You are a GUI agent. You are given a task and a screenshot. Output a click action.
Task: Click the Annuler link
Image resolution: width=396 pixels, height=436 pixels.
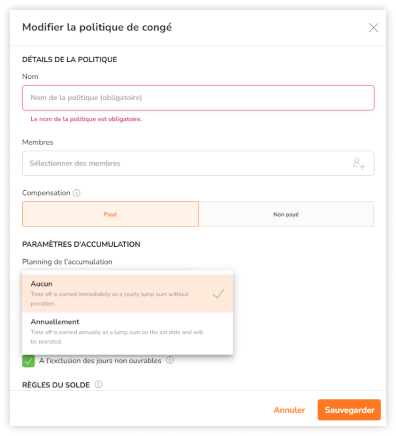pyautogui.click(x=289, y=410)
